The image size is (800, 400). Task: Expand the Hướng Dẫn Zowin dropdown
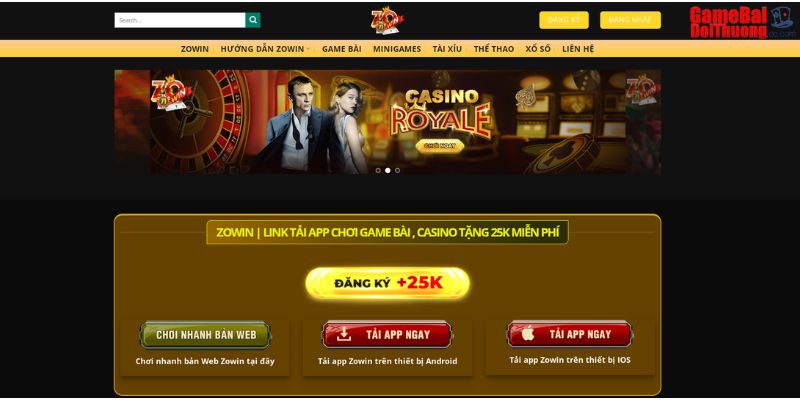[x=265, y=49]
